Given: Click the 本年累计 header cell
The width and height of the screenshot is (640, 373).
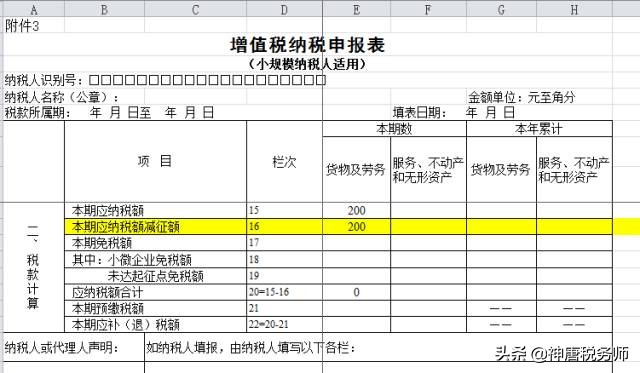Looking at the screenshot, I should pos(539,129).
